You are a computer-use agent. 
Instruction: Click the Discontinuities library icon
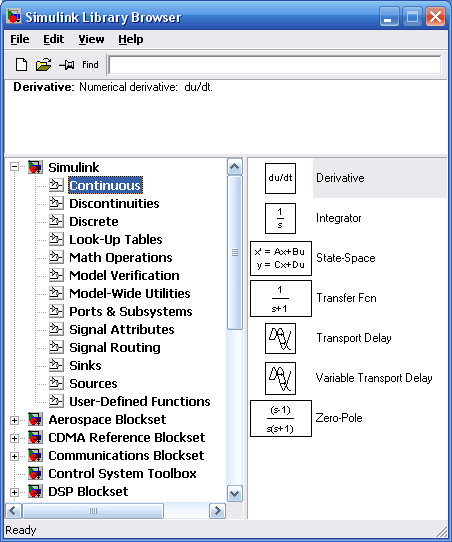tap(56, 203)
